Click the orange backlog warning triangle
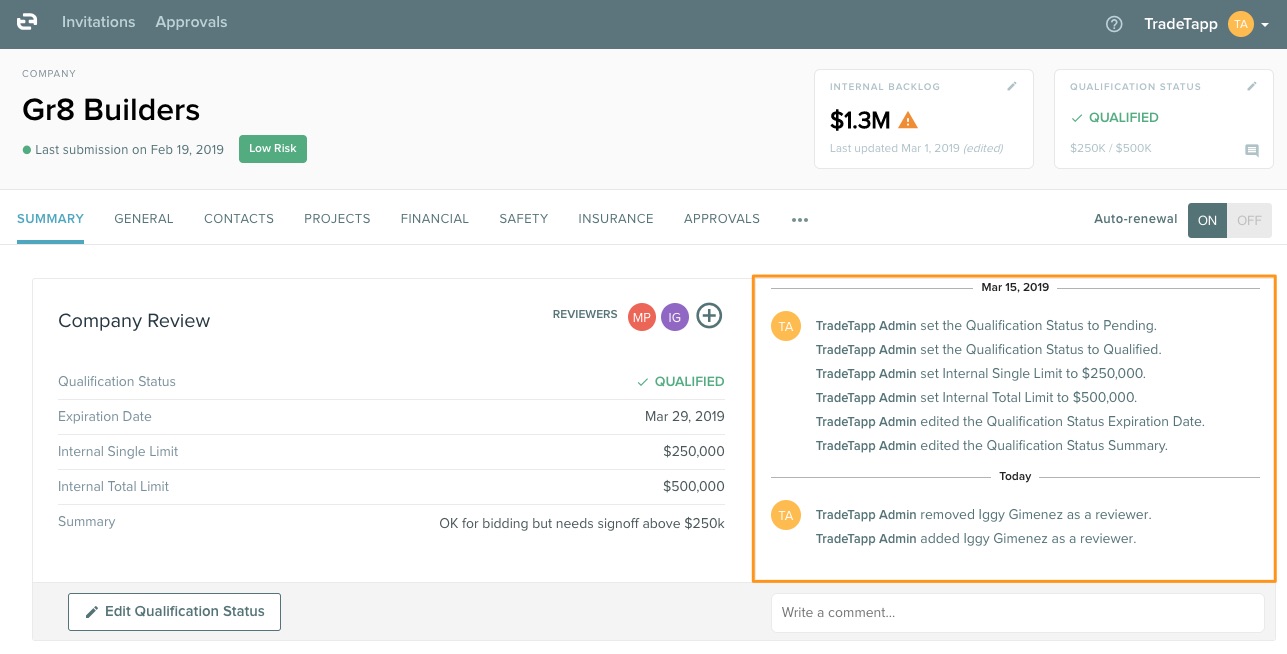1287x654 pixels. pos(908,121)
